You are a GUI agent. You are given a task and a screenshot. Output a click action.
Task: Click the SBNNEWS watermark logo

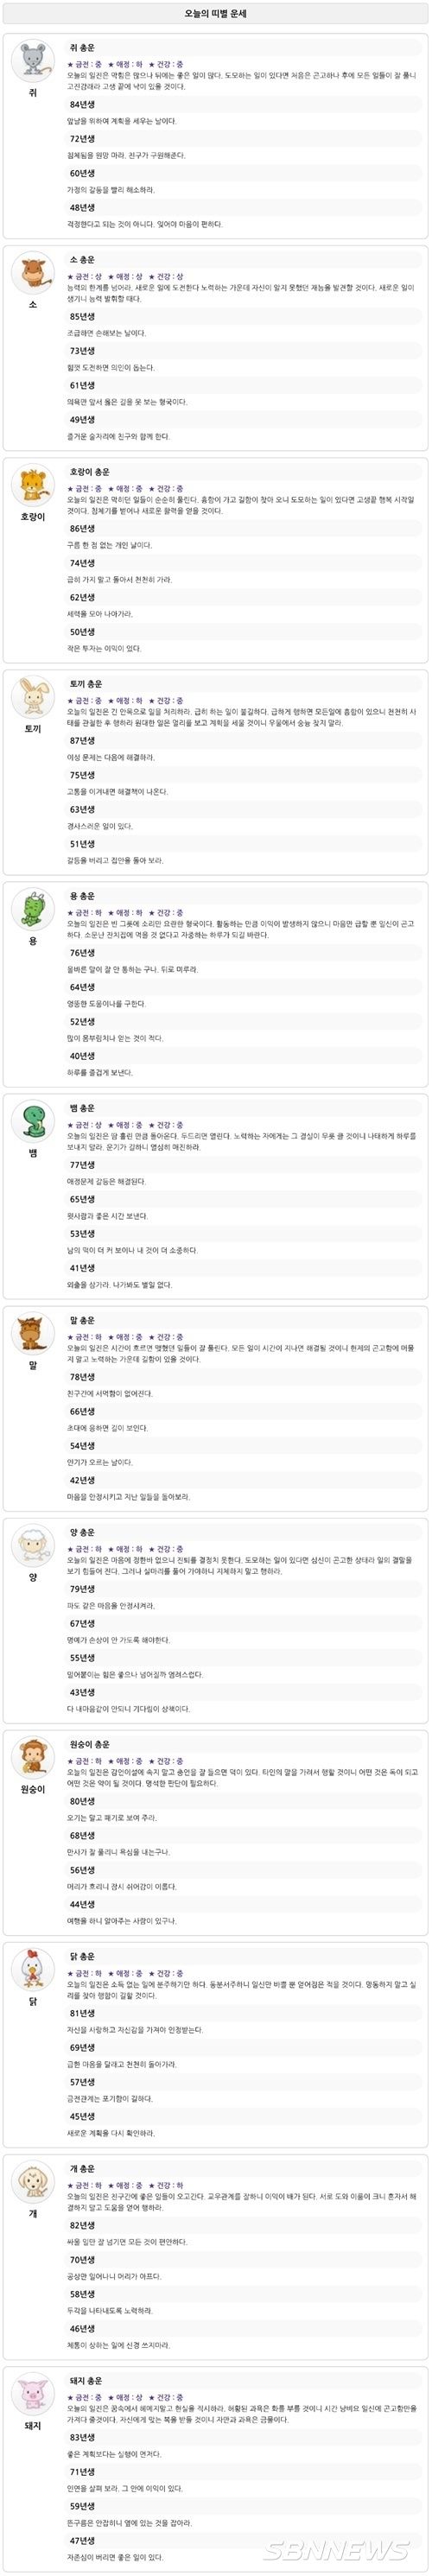coord(338,2550)
